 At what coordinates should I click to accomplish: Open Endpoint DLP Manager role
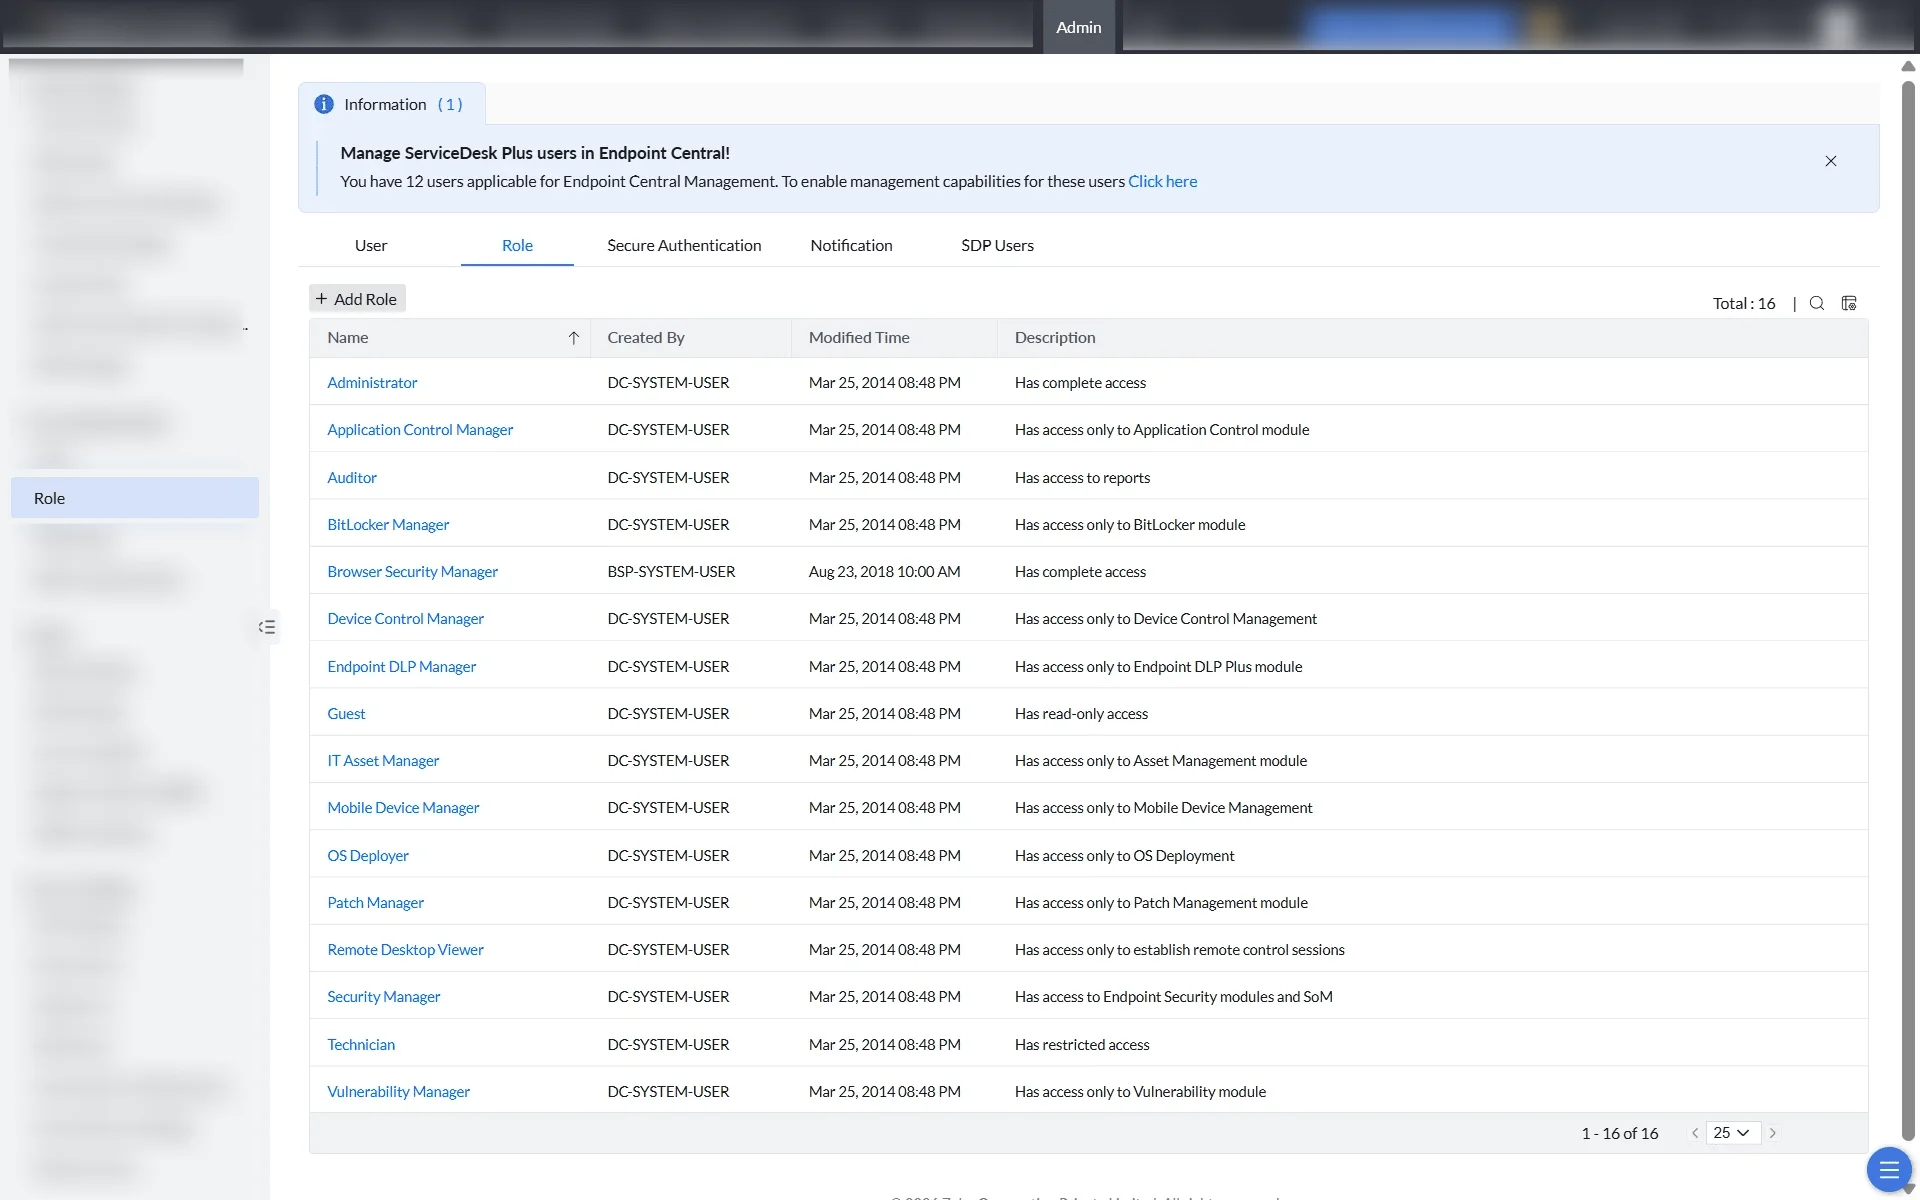[x=401, y=666]
